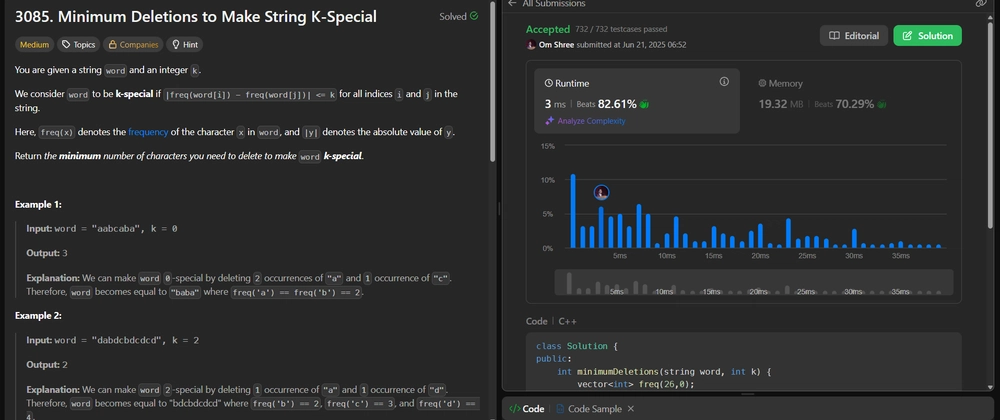Copy the submission link icon
The height and width of the screenshot is (420, 1000).
(x=981, y=3)
